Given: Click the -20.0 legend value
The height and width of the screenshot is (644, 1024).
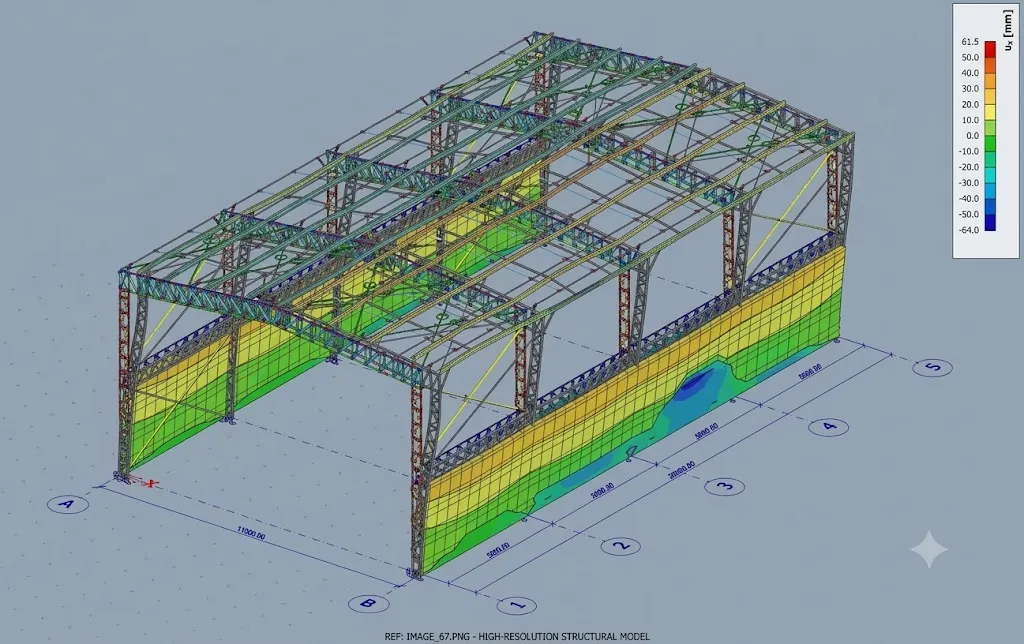Looking at the screenshot, I should (968, 167).
